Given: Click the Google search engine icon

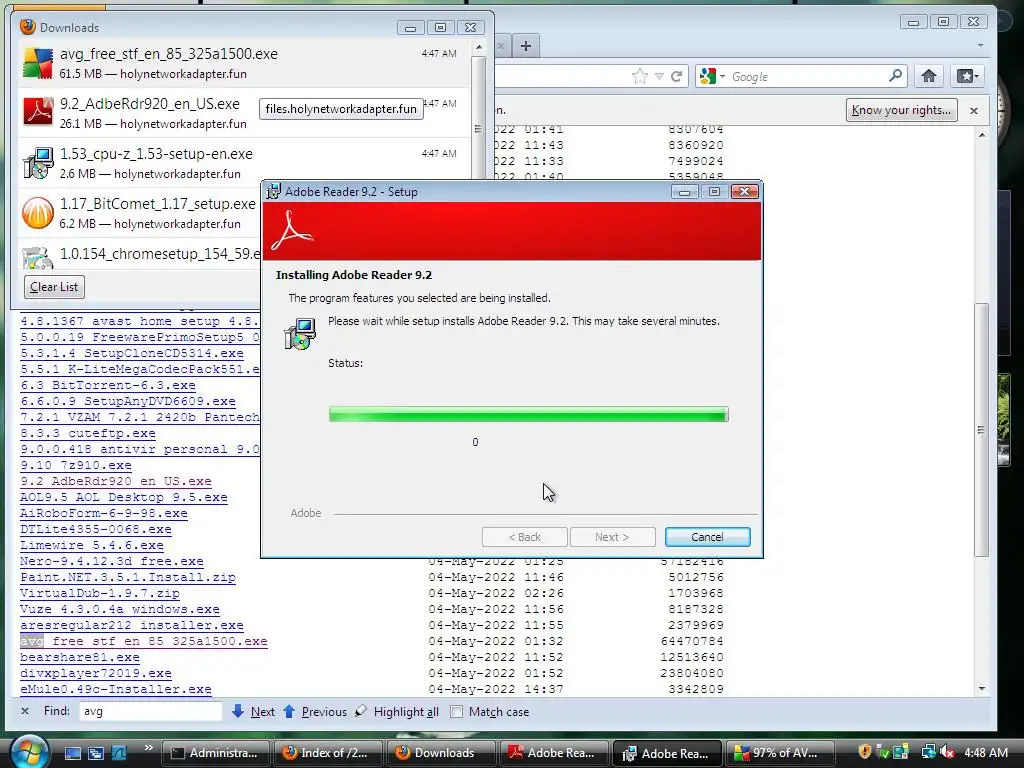Looking at the screenshot, I should [x=707, y=76].
